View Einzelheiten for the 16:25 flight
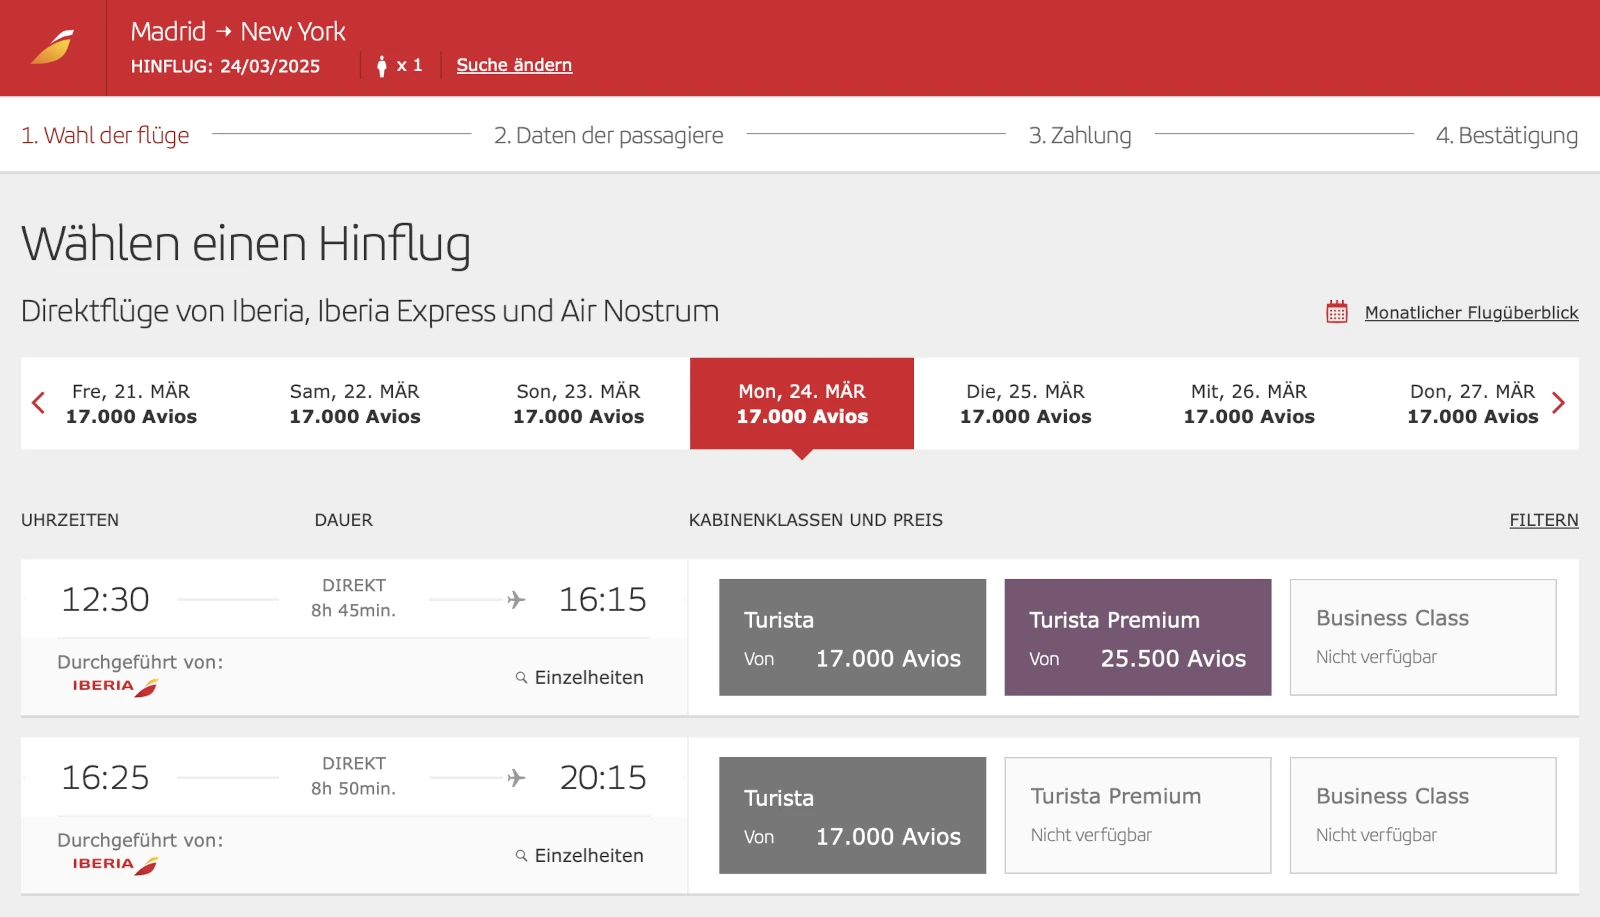This screenshot has width=1600, height=917. coord(580,856)
